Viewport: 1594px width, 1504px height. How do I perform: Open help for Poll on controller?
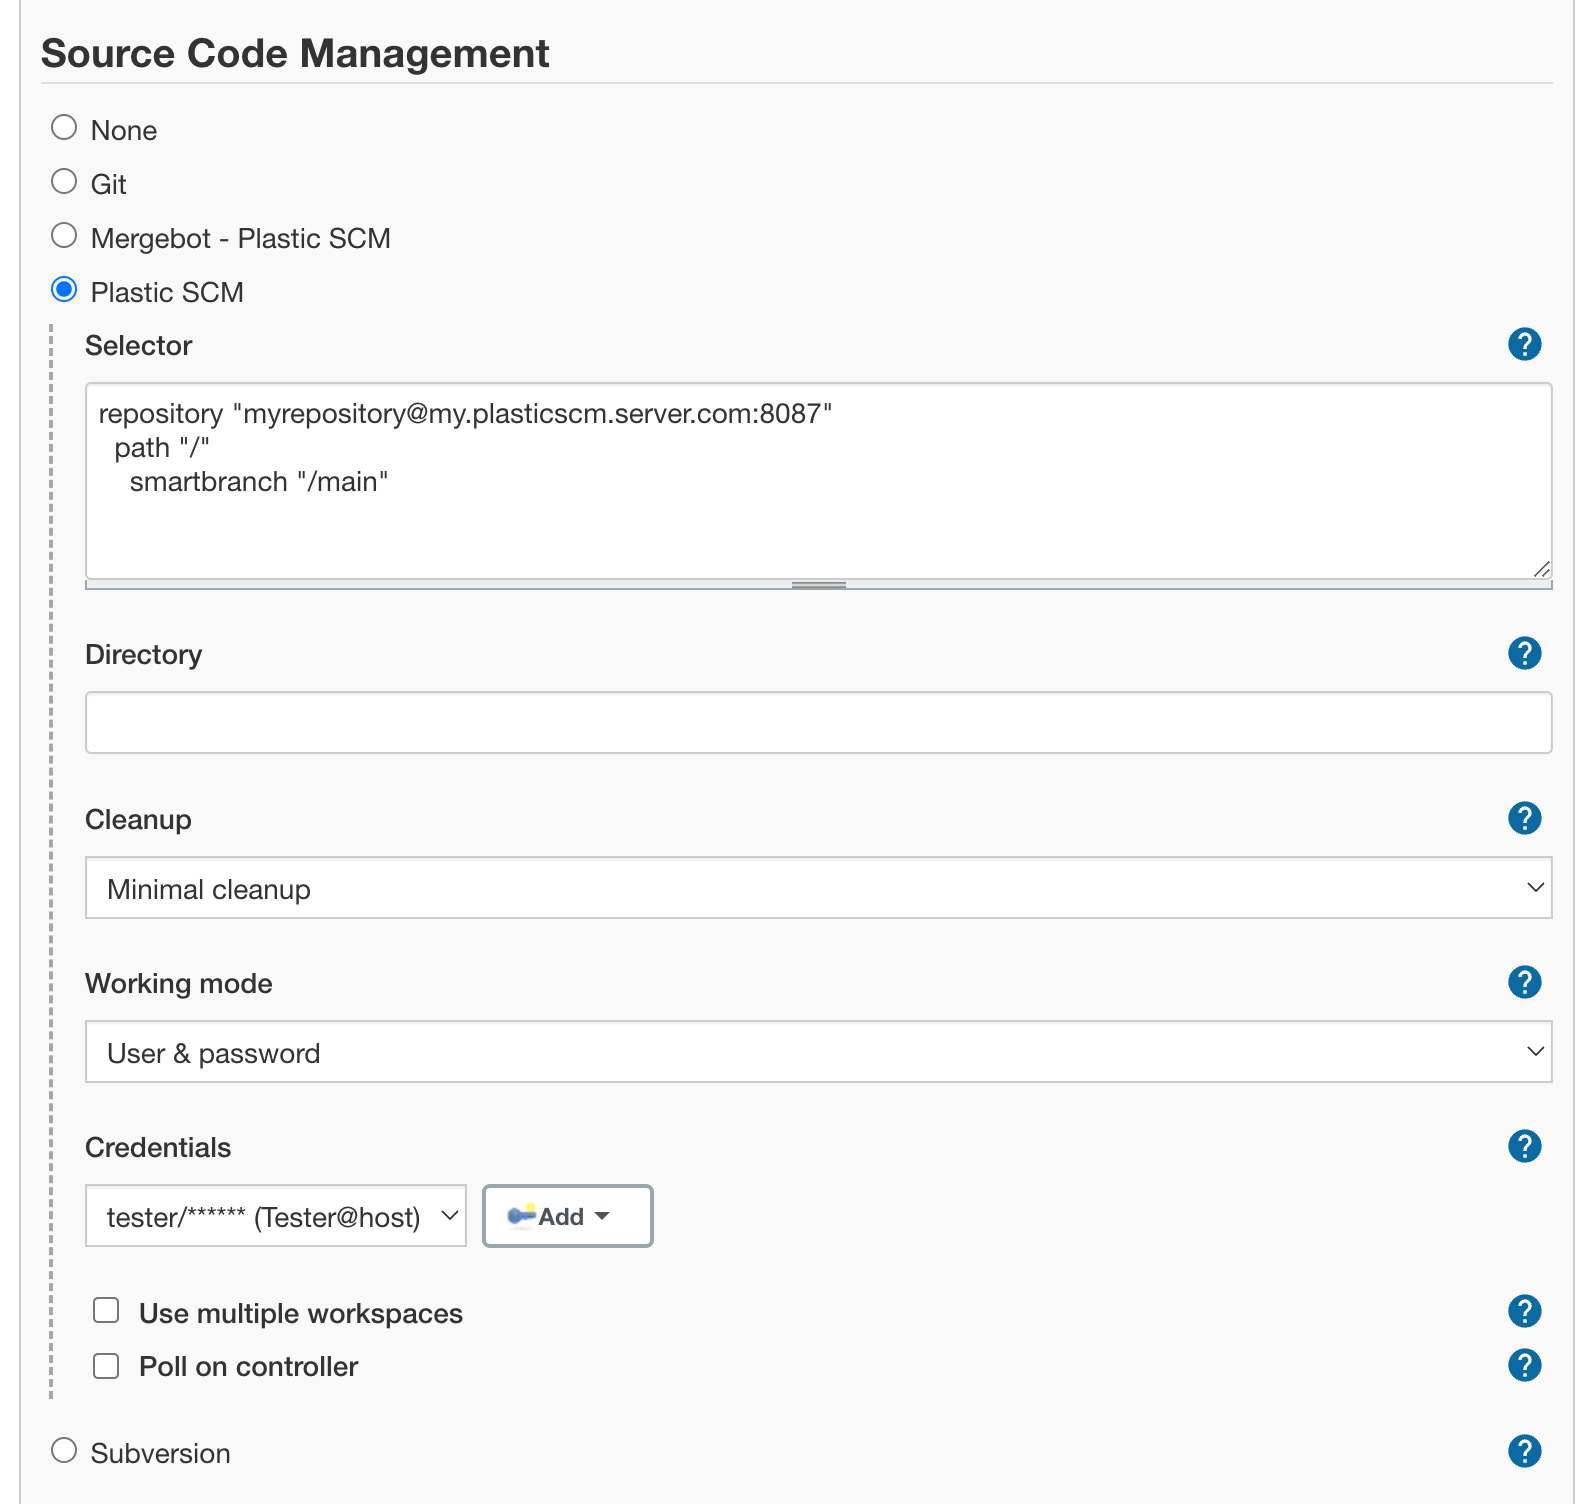click(x=1524, y=1365)
